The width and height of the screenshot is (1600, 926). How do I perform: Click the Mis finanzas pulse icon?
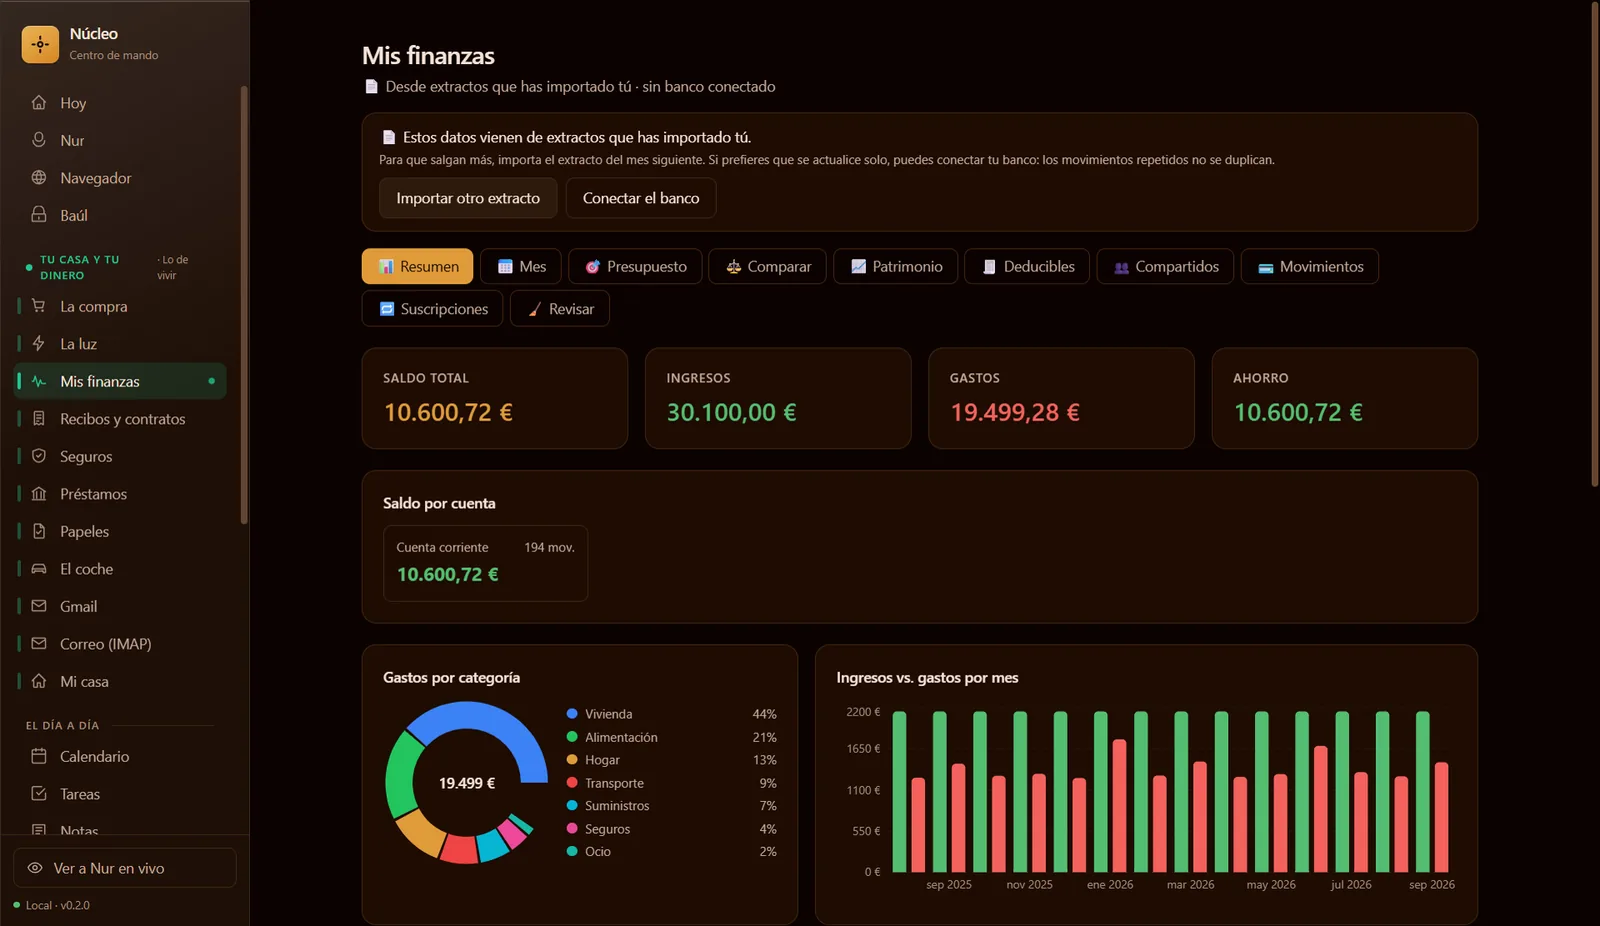39,381
